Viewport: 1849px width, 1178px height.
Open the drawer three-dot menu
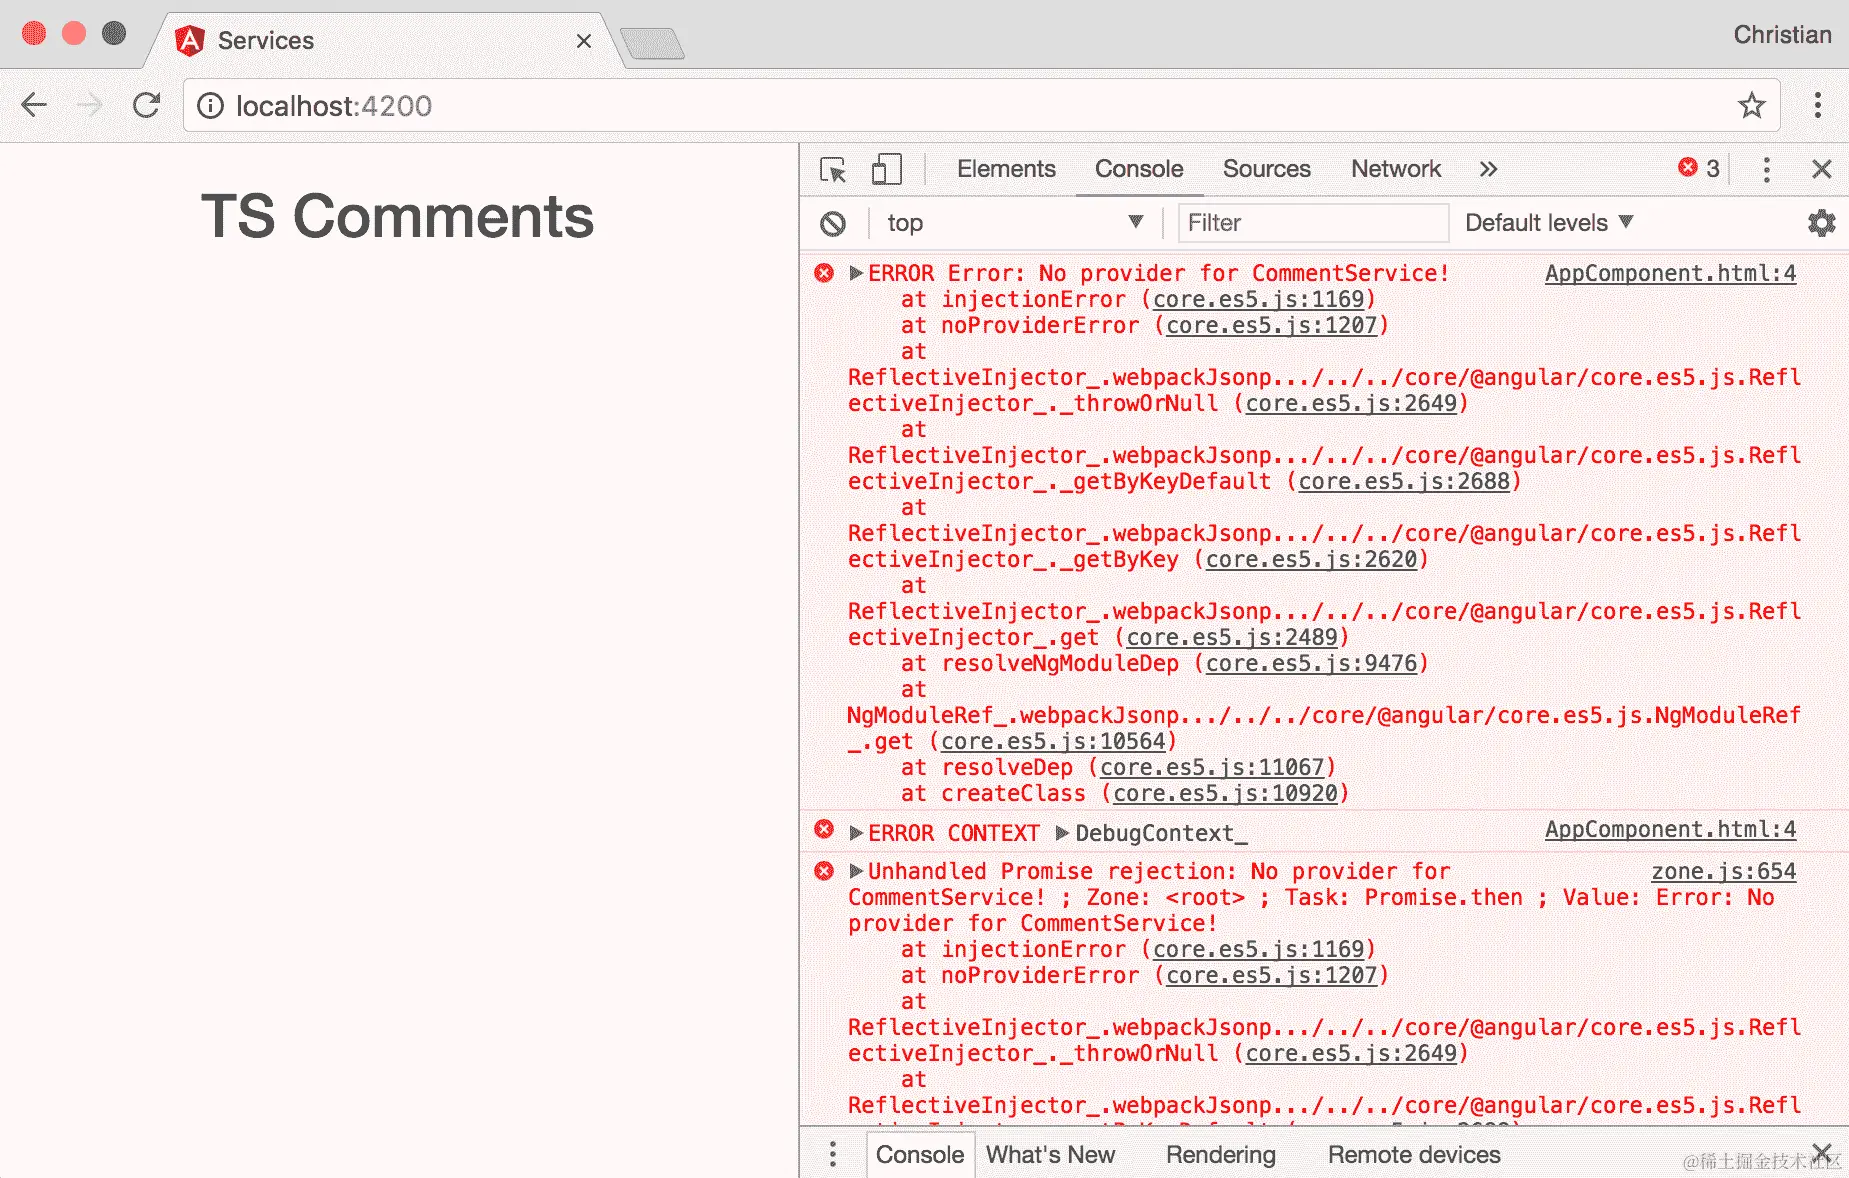point(832,1154)
